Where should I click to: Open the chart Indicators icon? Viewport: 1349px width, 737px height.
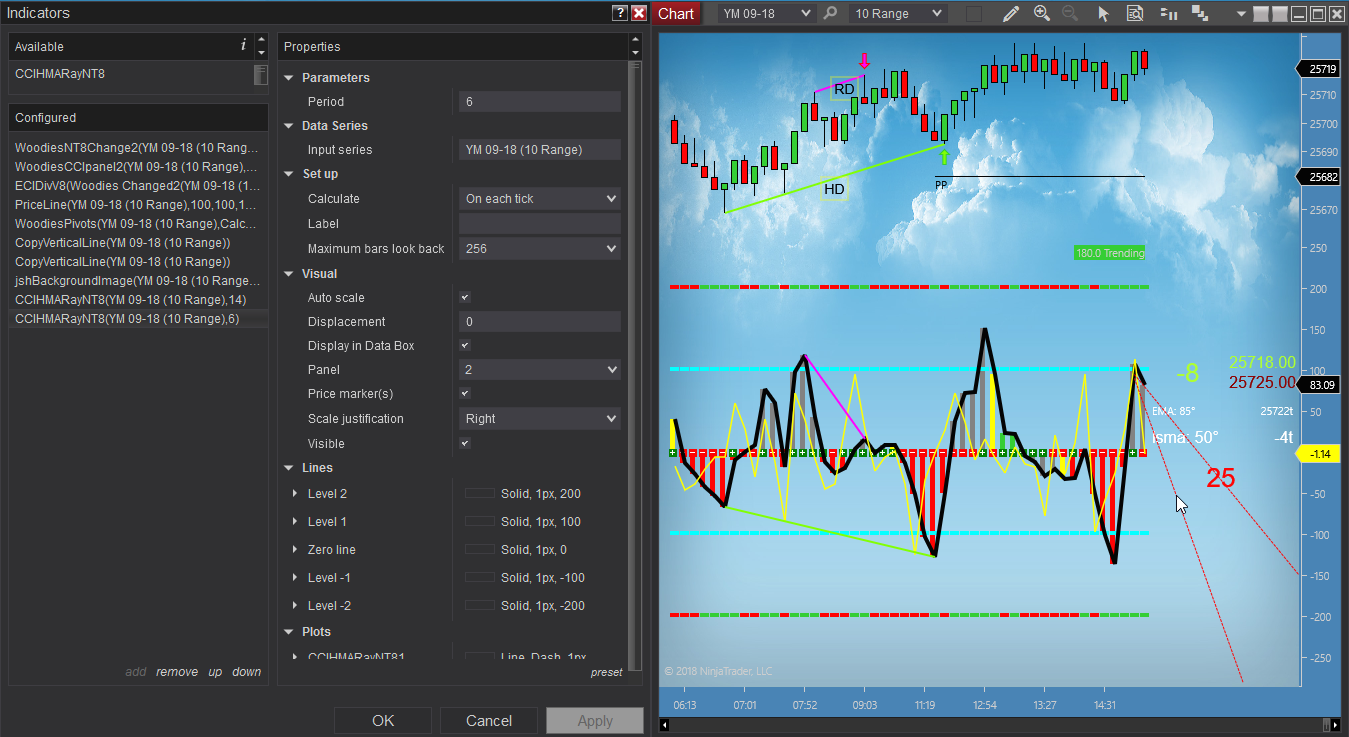pyautogui.click(x=1200, y=13)
